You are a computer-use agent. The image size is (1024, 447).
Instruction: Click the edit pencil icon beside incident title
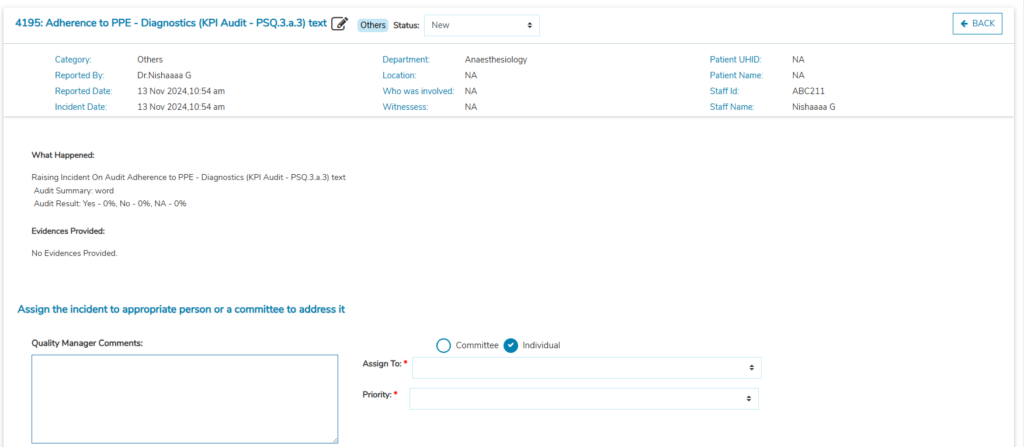pos(339,24)
